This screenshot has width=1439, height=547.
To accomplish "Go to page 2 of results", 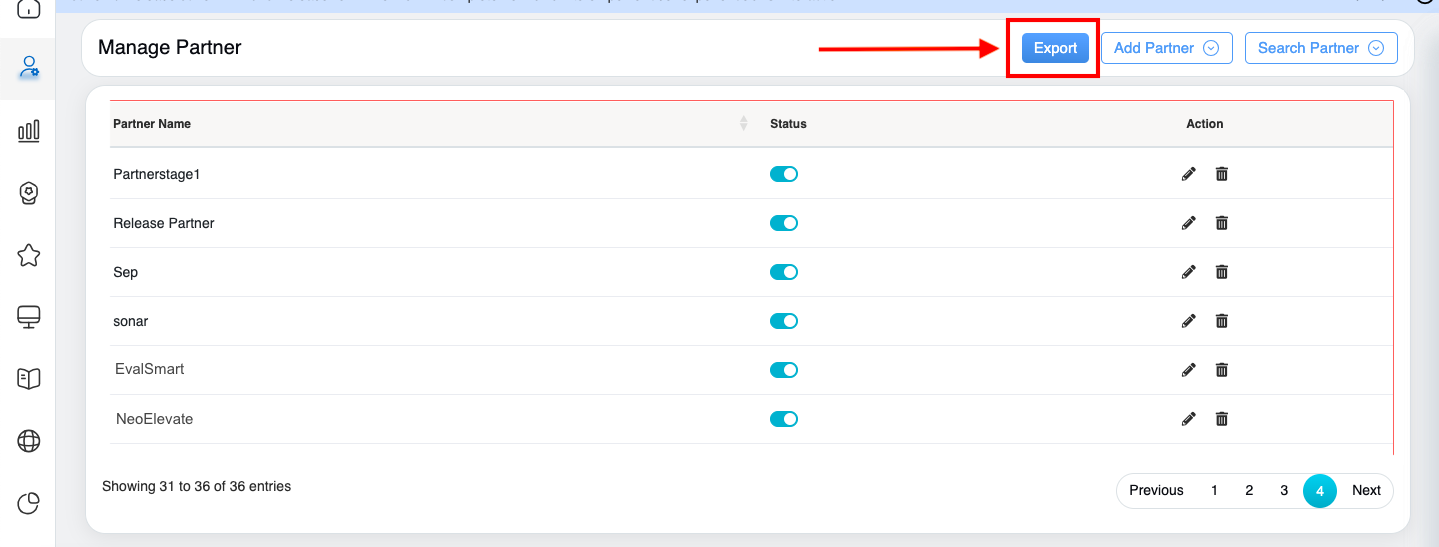I will pos(1249,490).
